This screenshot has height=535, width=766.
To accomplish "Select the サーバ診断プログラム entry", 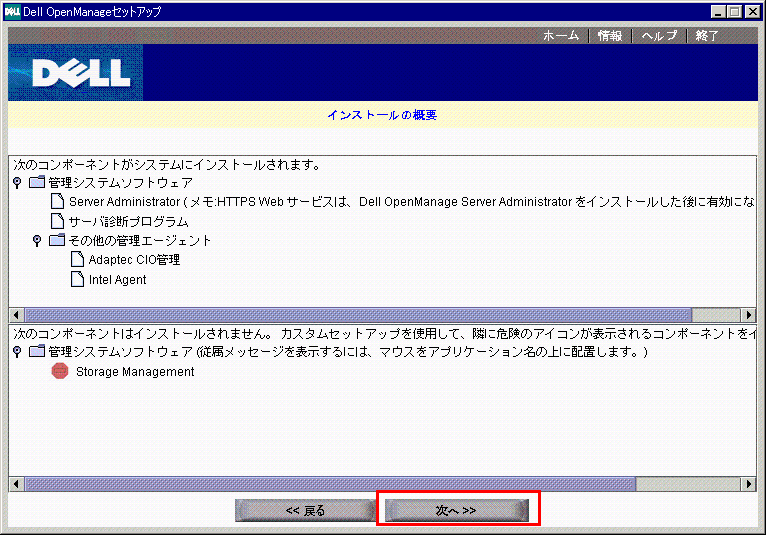I will pyautogui.click(x=128, y=222).
